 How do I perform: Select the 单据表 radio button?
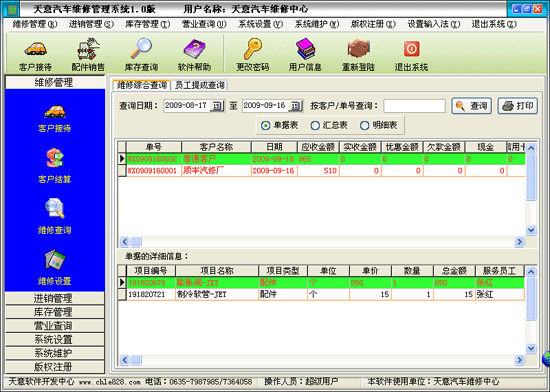coord(266,126)
